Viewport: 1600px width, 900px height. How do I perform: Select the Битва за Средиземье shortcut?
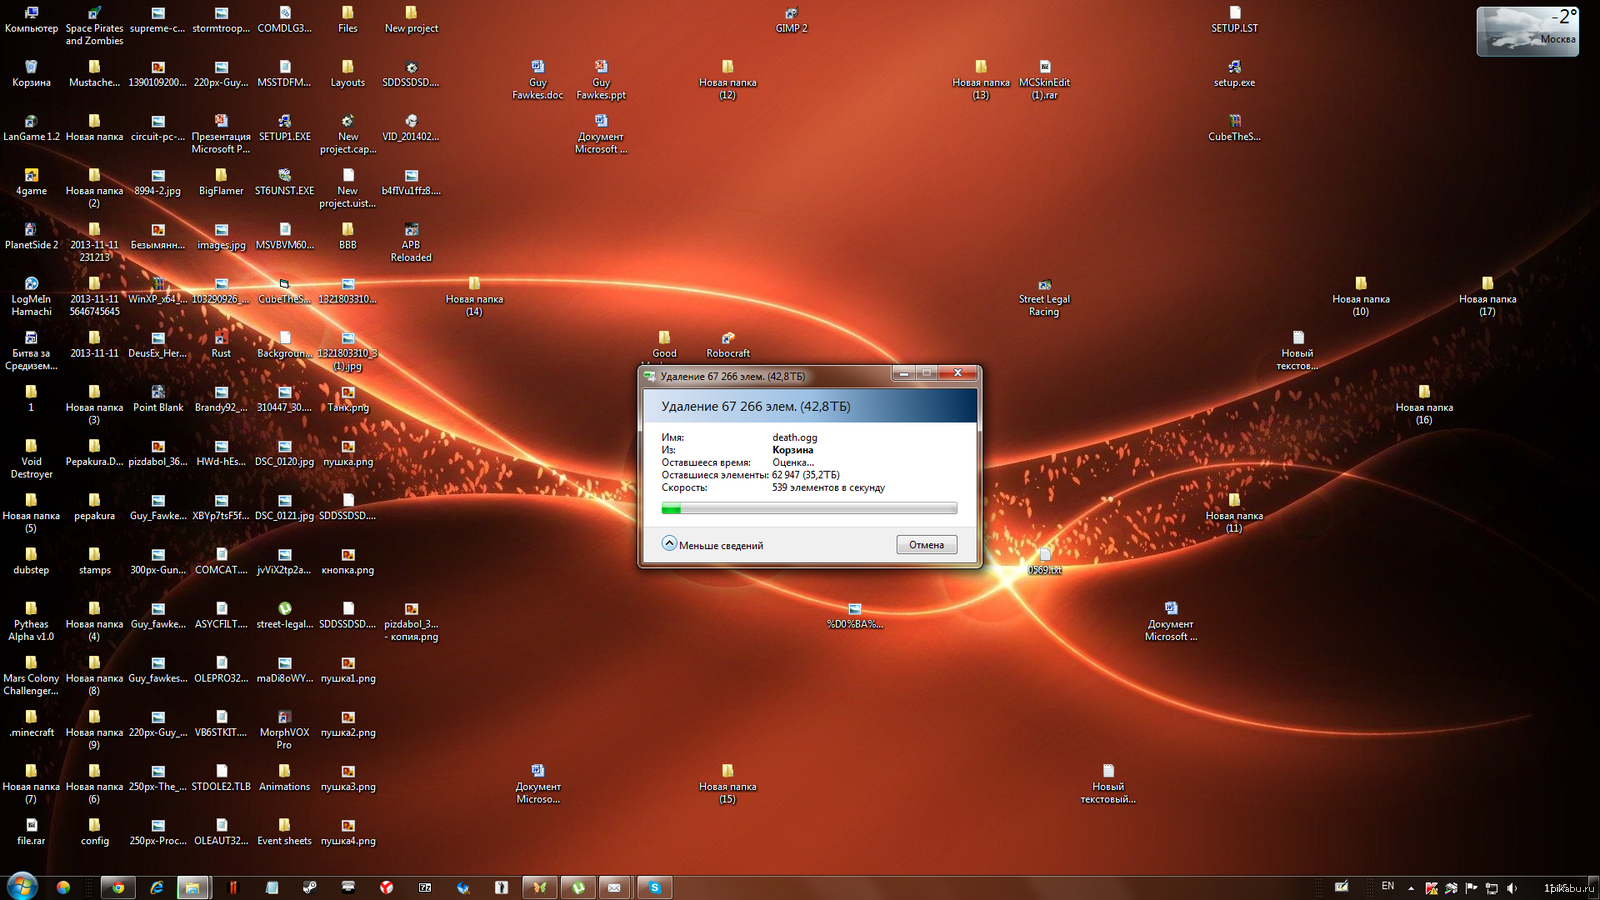pyautogui.click(x=31, y=351)
